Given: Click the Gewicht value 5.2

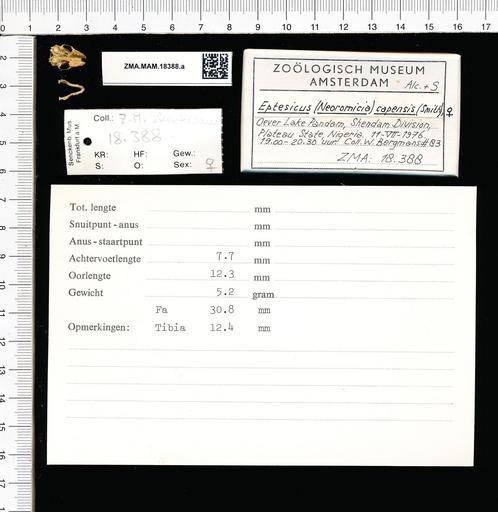Looking at the screenshot, I should 225,292.
